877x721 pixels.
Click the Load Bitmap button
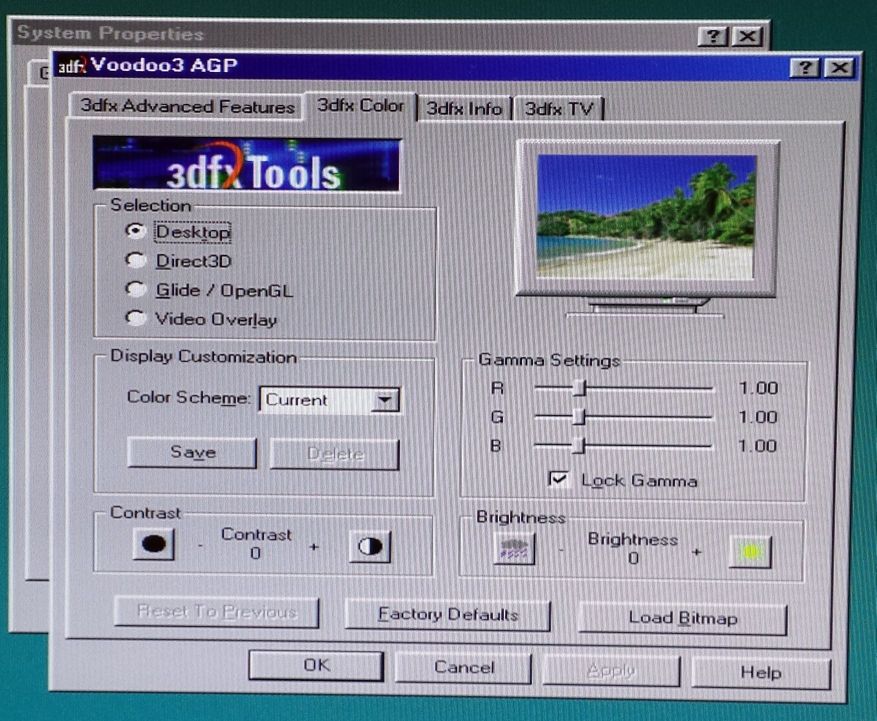coord(683,618)
